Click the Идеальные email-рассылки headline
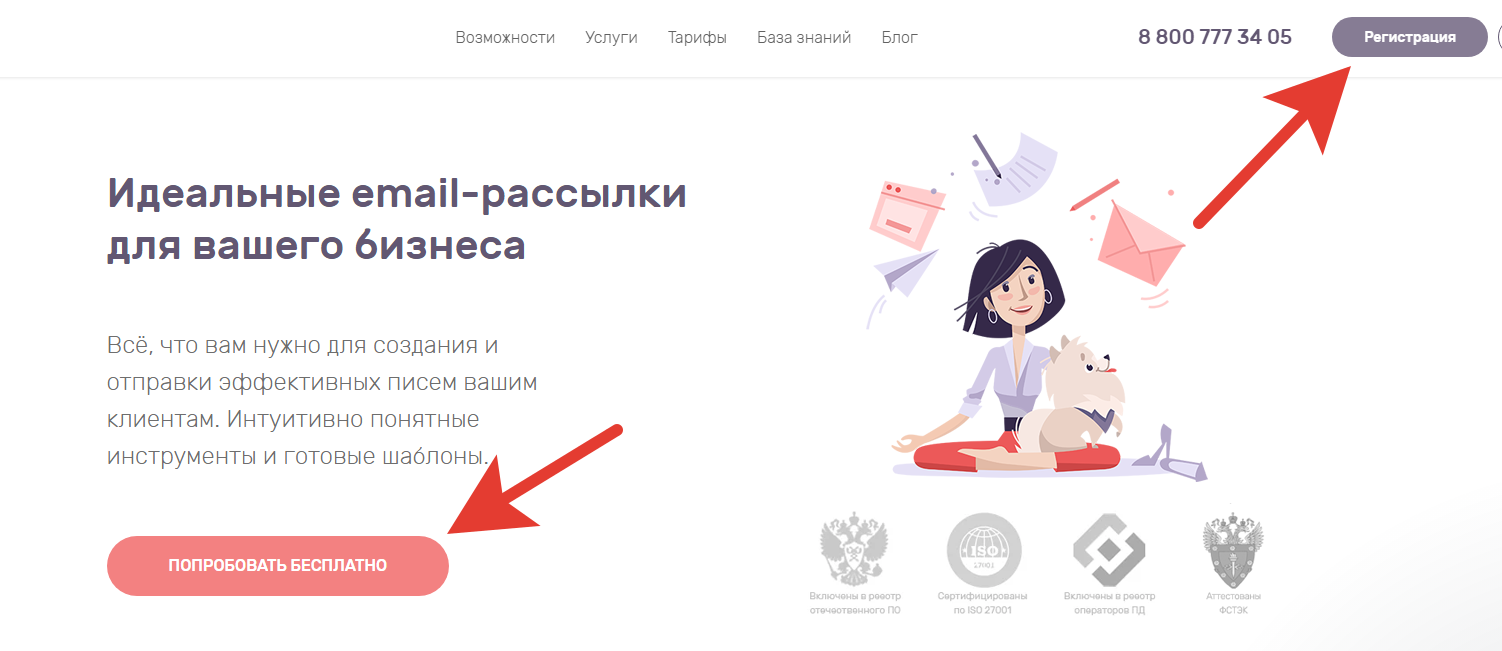Screen dimensions: 1502x651 point(397,218)
